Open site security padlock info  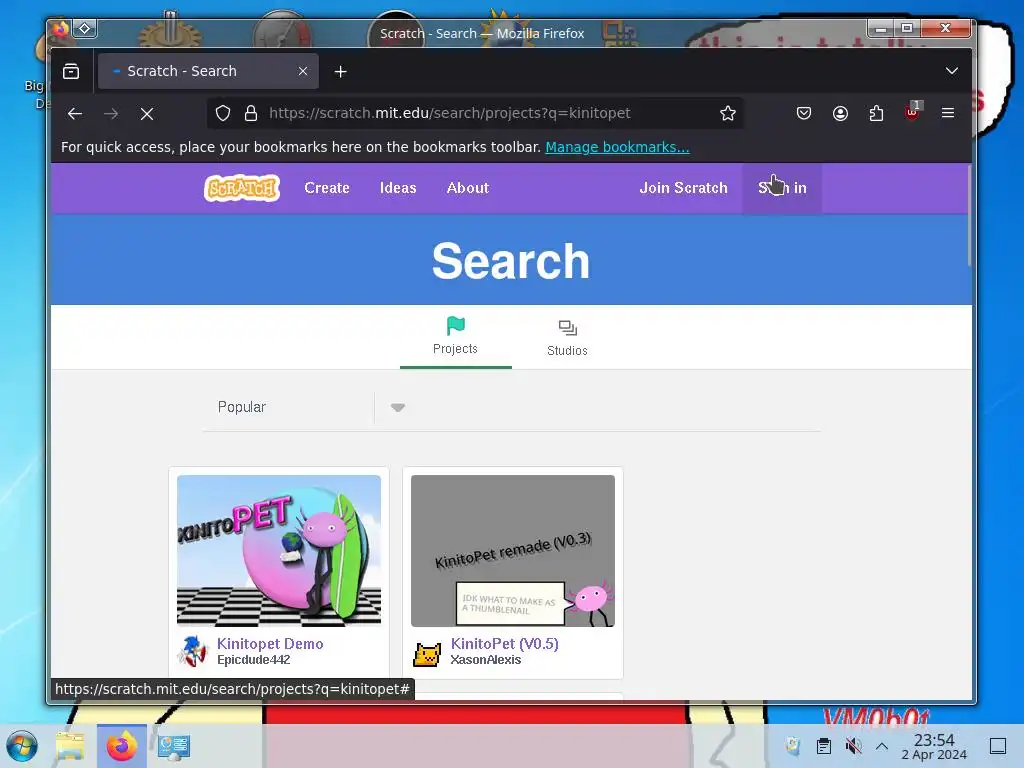251,113
